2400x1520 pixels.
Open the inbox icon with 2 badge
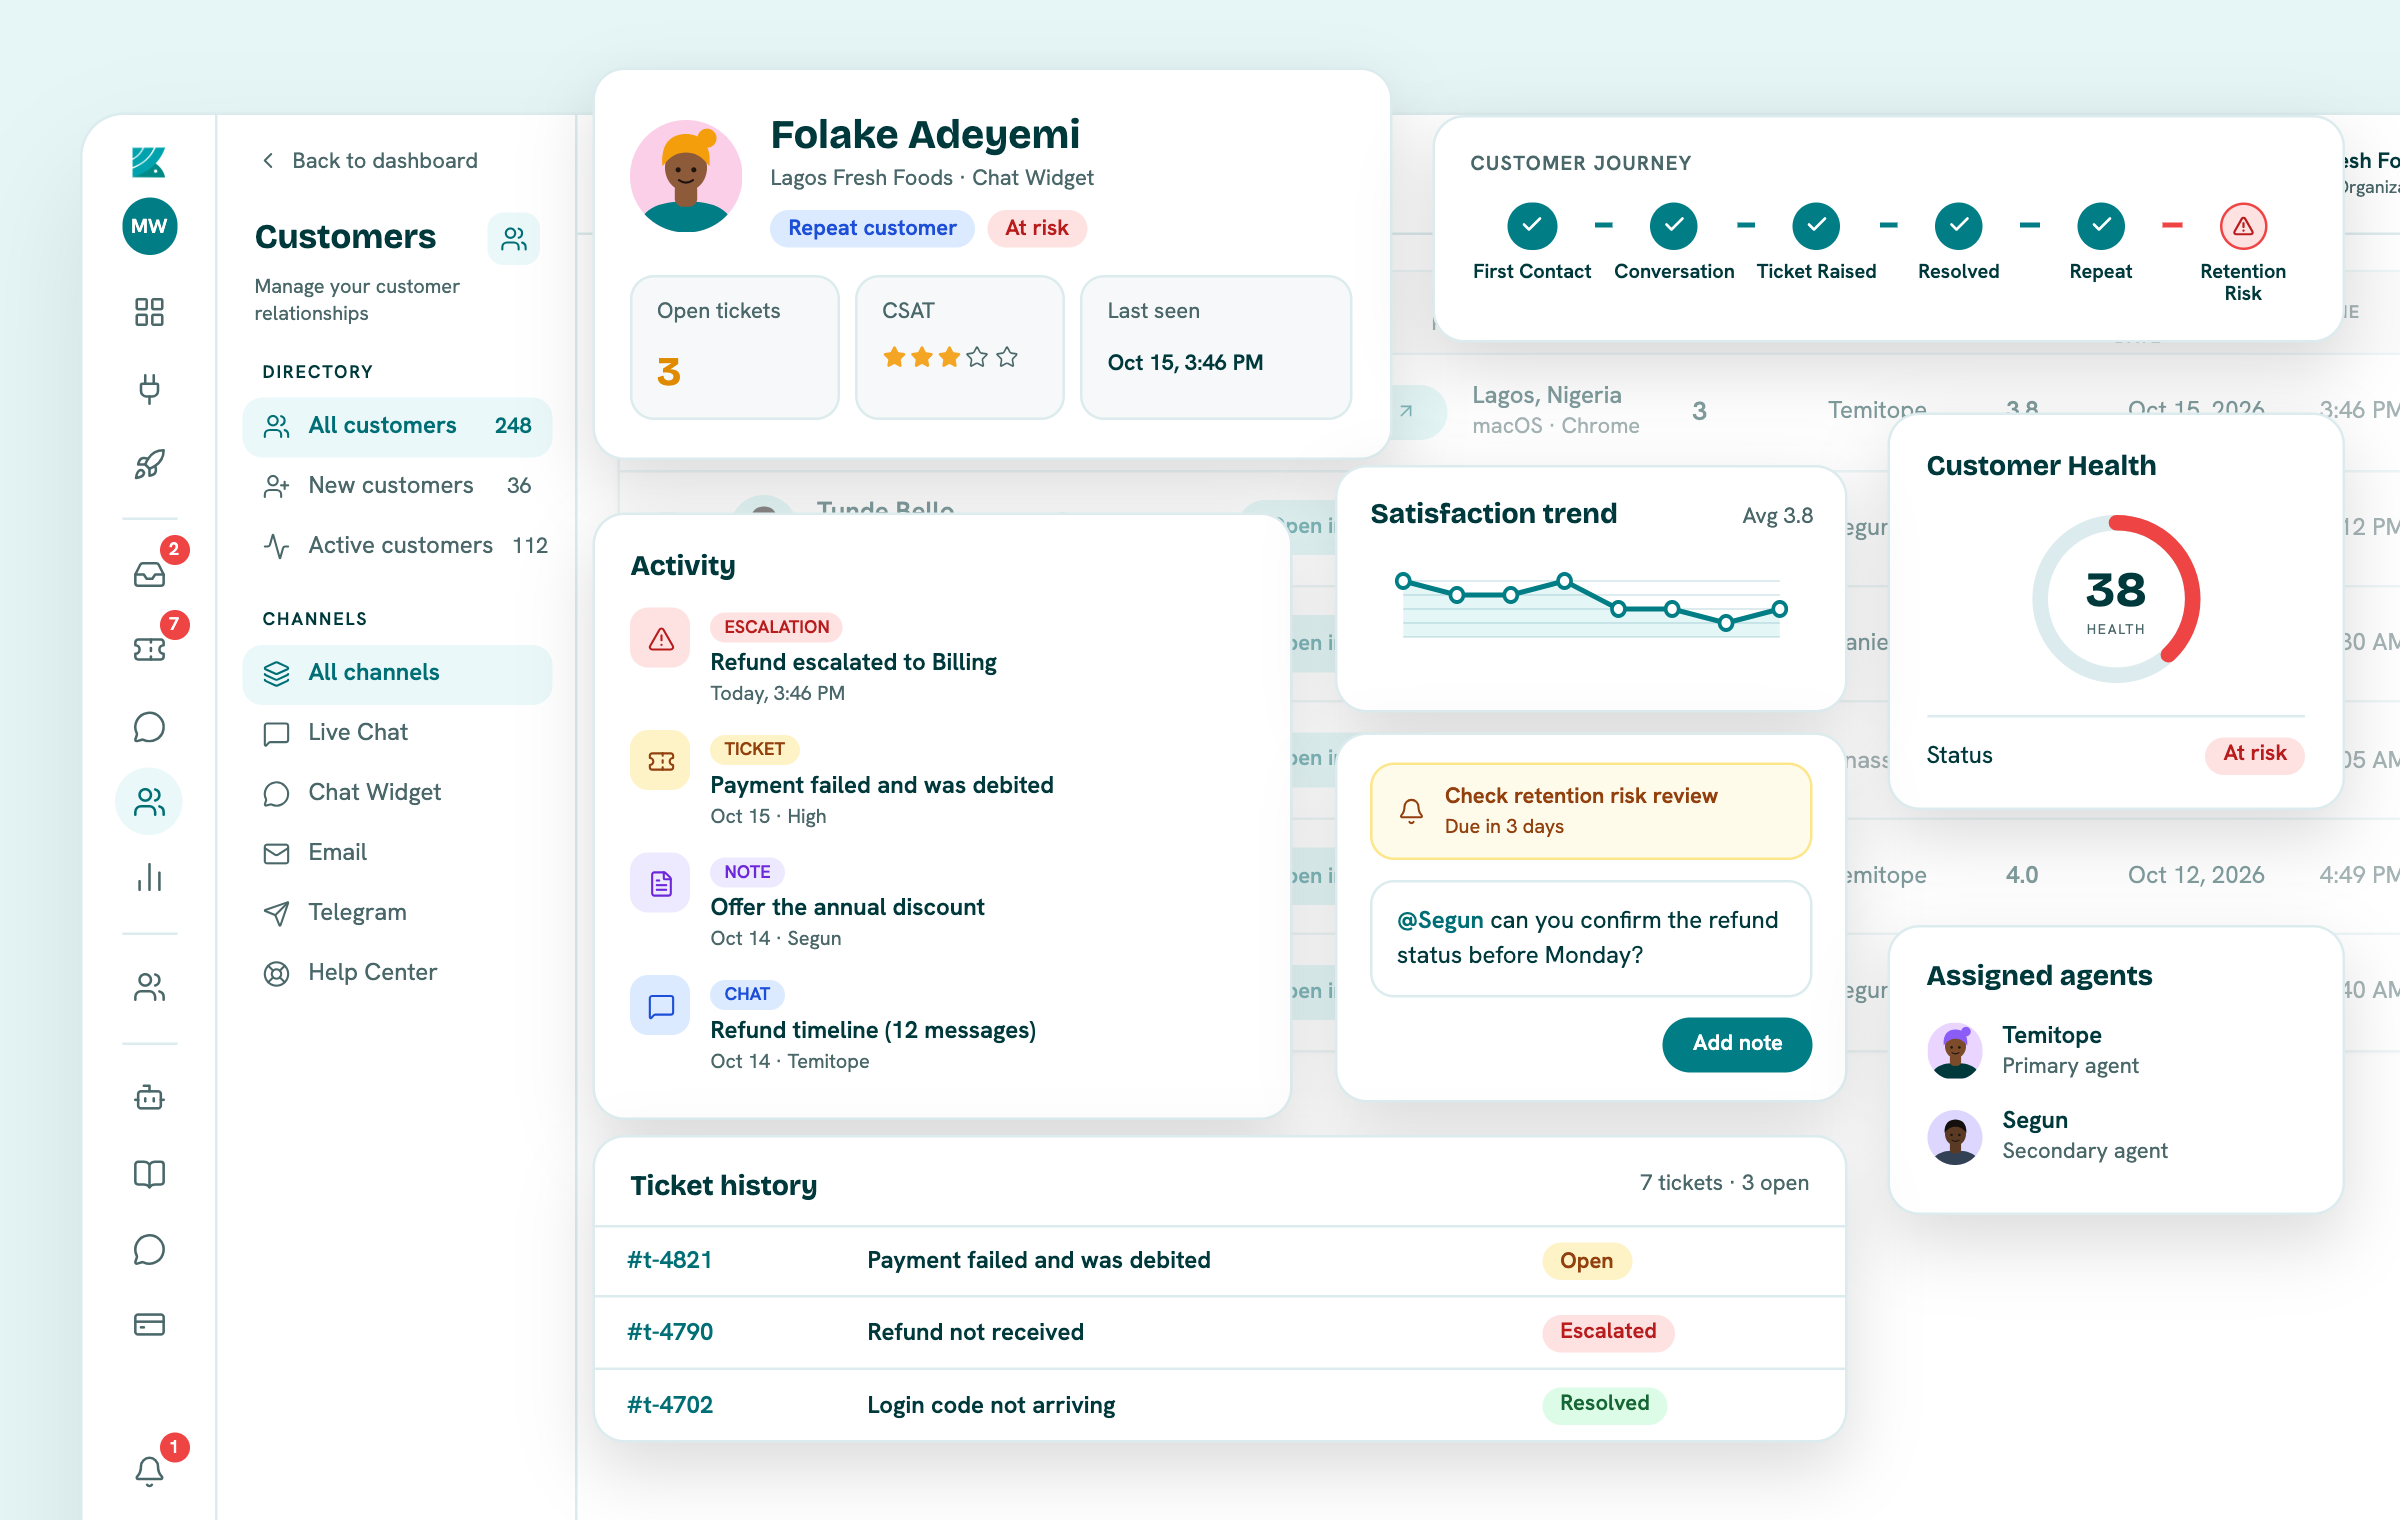pyautogui.click(x=149, y=574)
